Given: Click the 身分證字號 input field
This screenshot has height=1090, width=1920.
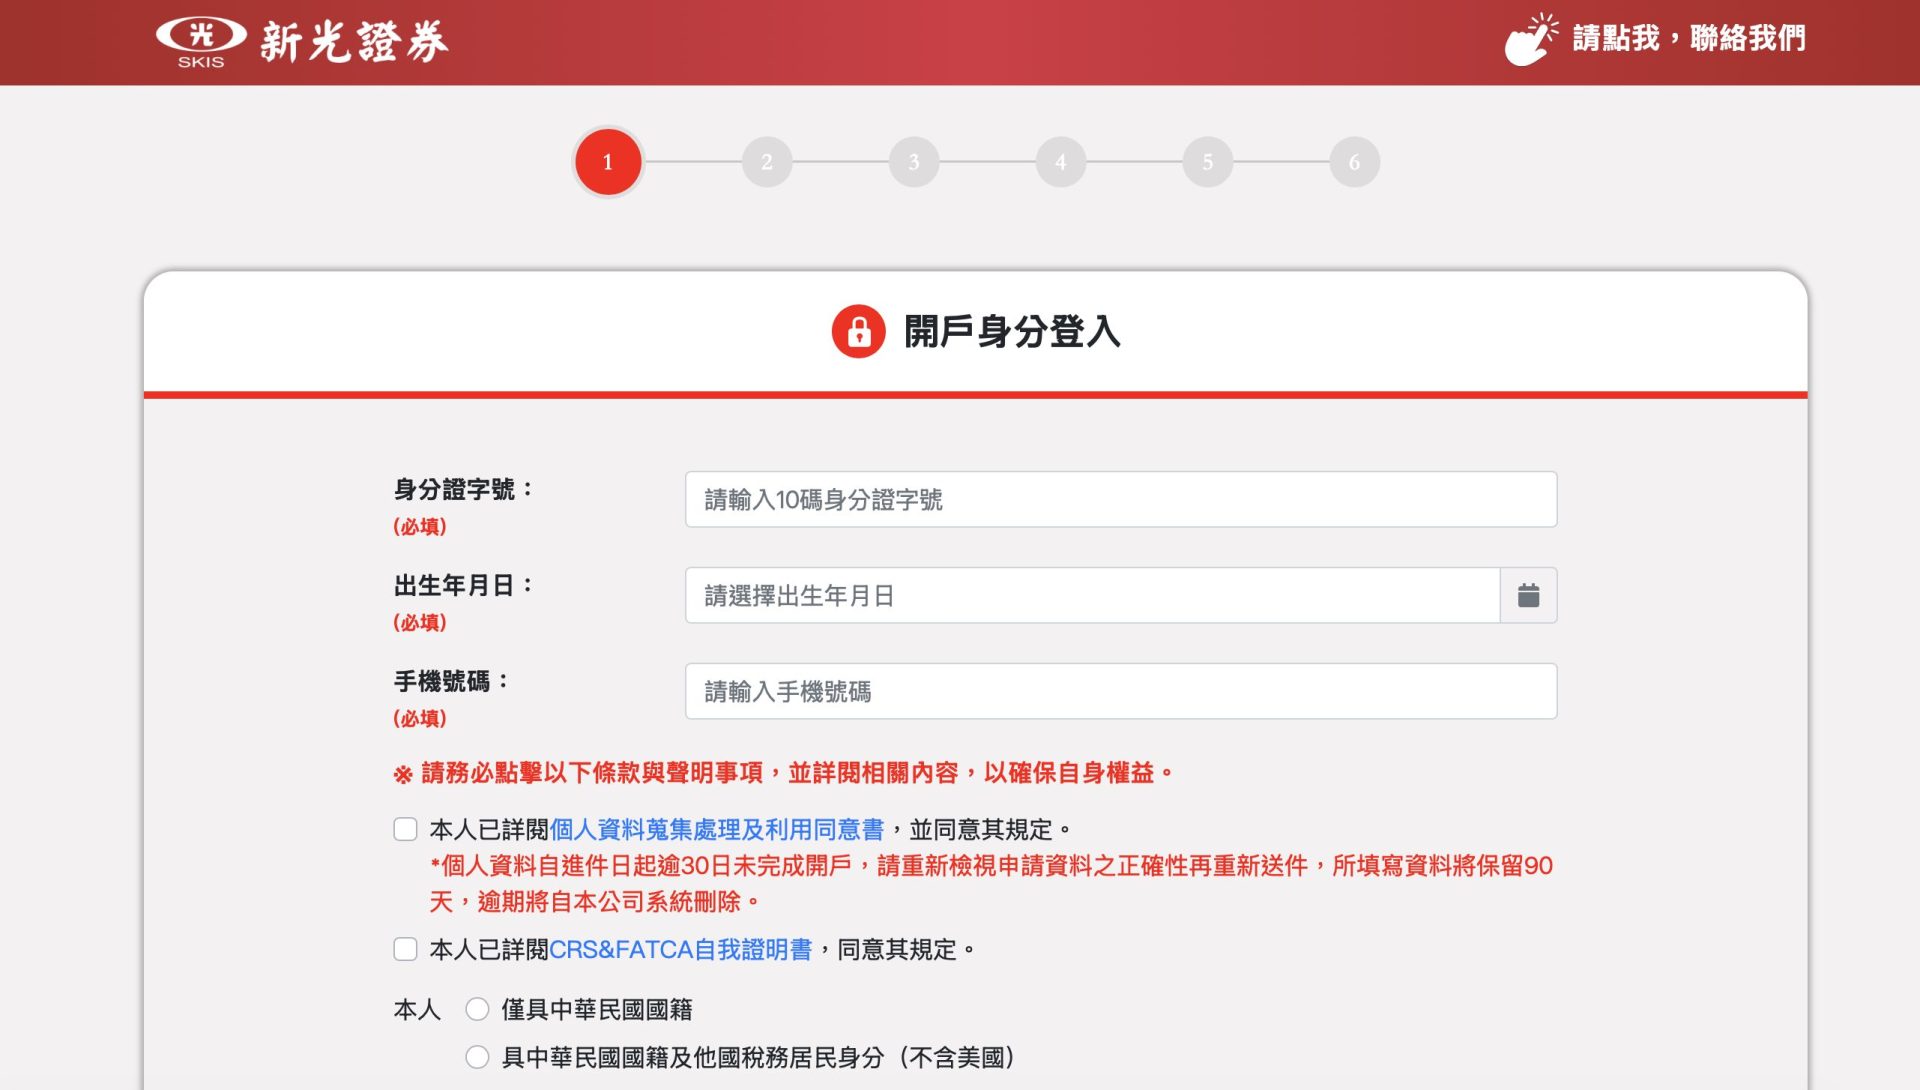Looking at the screenshot, I should click(x=1120, y=499).
